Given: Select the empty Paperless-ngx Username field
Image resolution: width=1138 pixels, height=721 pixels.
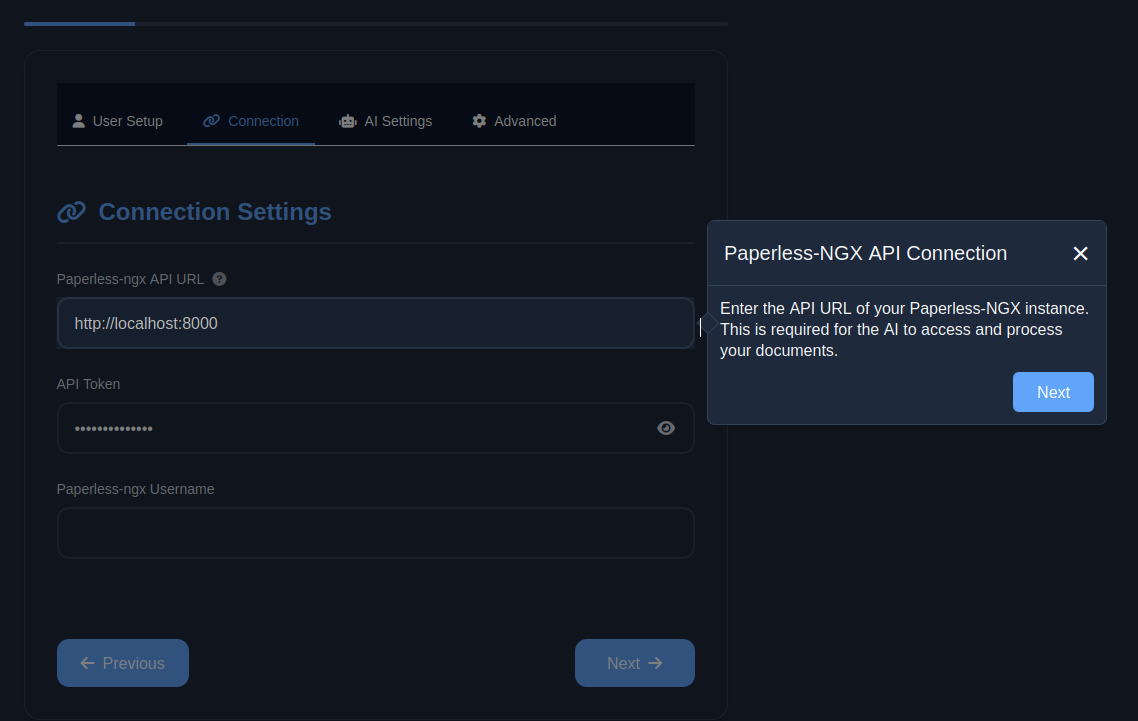Looking at the screenshot, I should tap(375, 533).
